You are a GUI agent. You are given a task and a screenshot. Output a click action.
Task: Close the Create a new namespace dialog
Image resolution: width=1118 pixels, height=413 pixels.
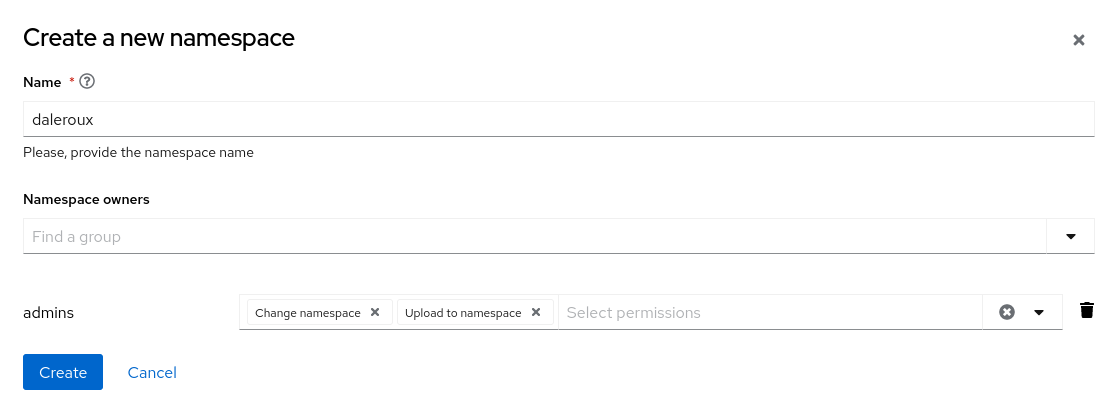pos(1078,40)
